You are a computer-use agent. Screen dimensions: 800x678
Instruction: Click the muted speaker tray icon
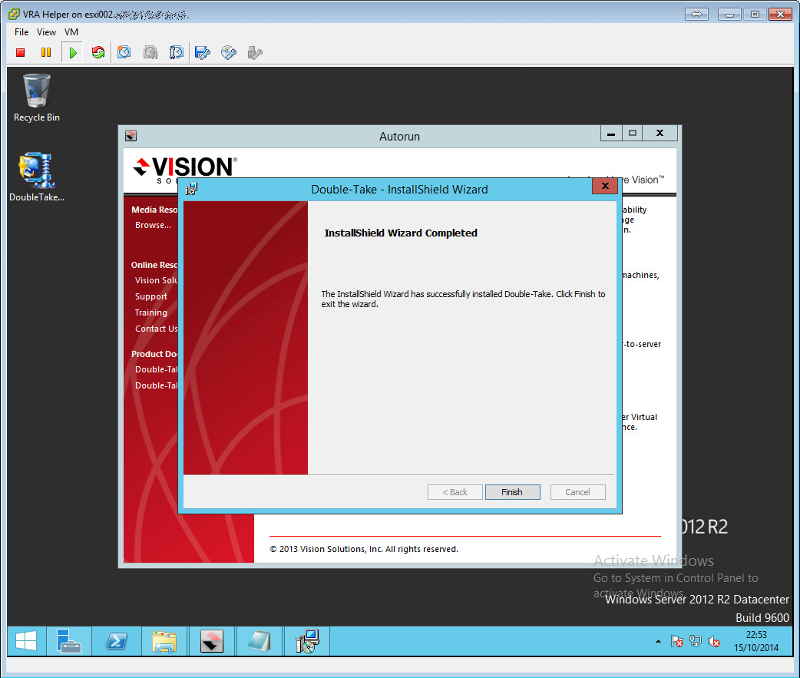[x=714, y=641]
